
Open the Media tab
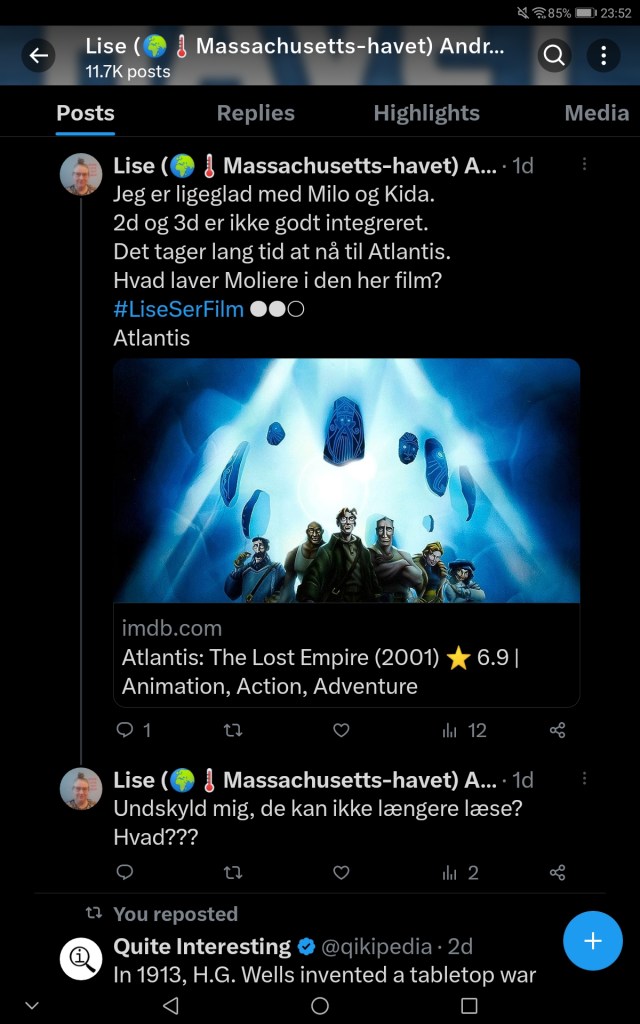pyautogui.click(x=596, y=113)
